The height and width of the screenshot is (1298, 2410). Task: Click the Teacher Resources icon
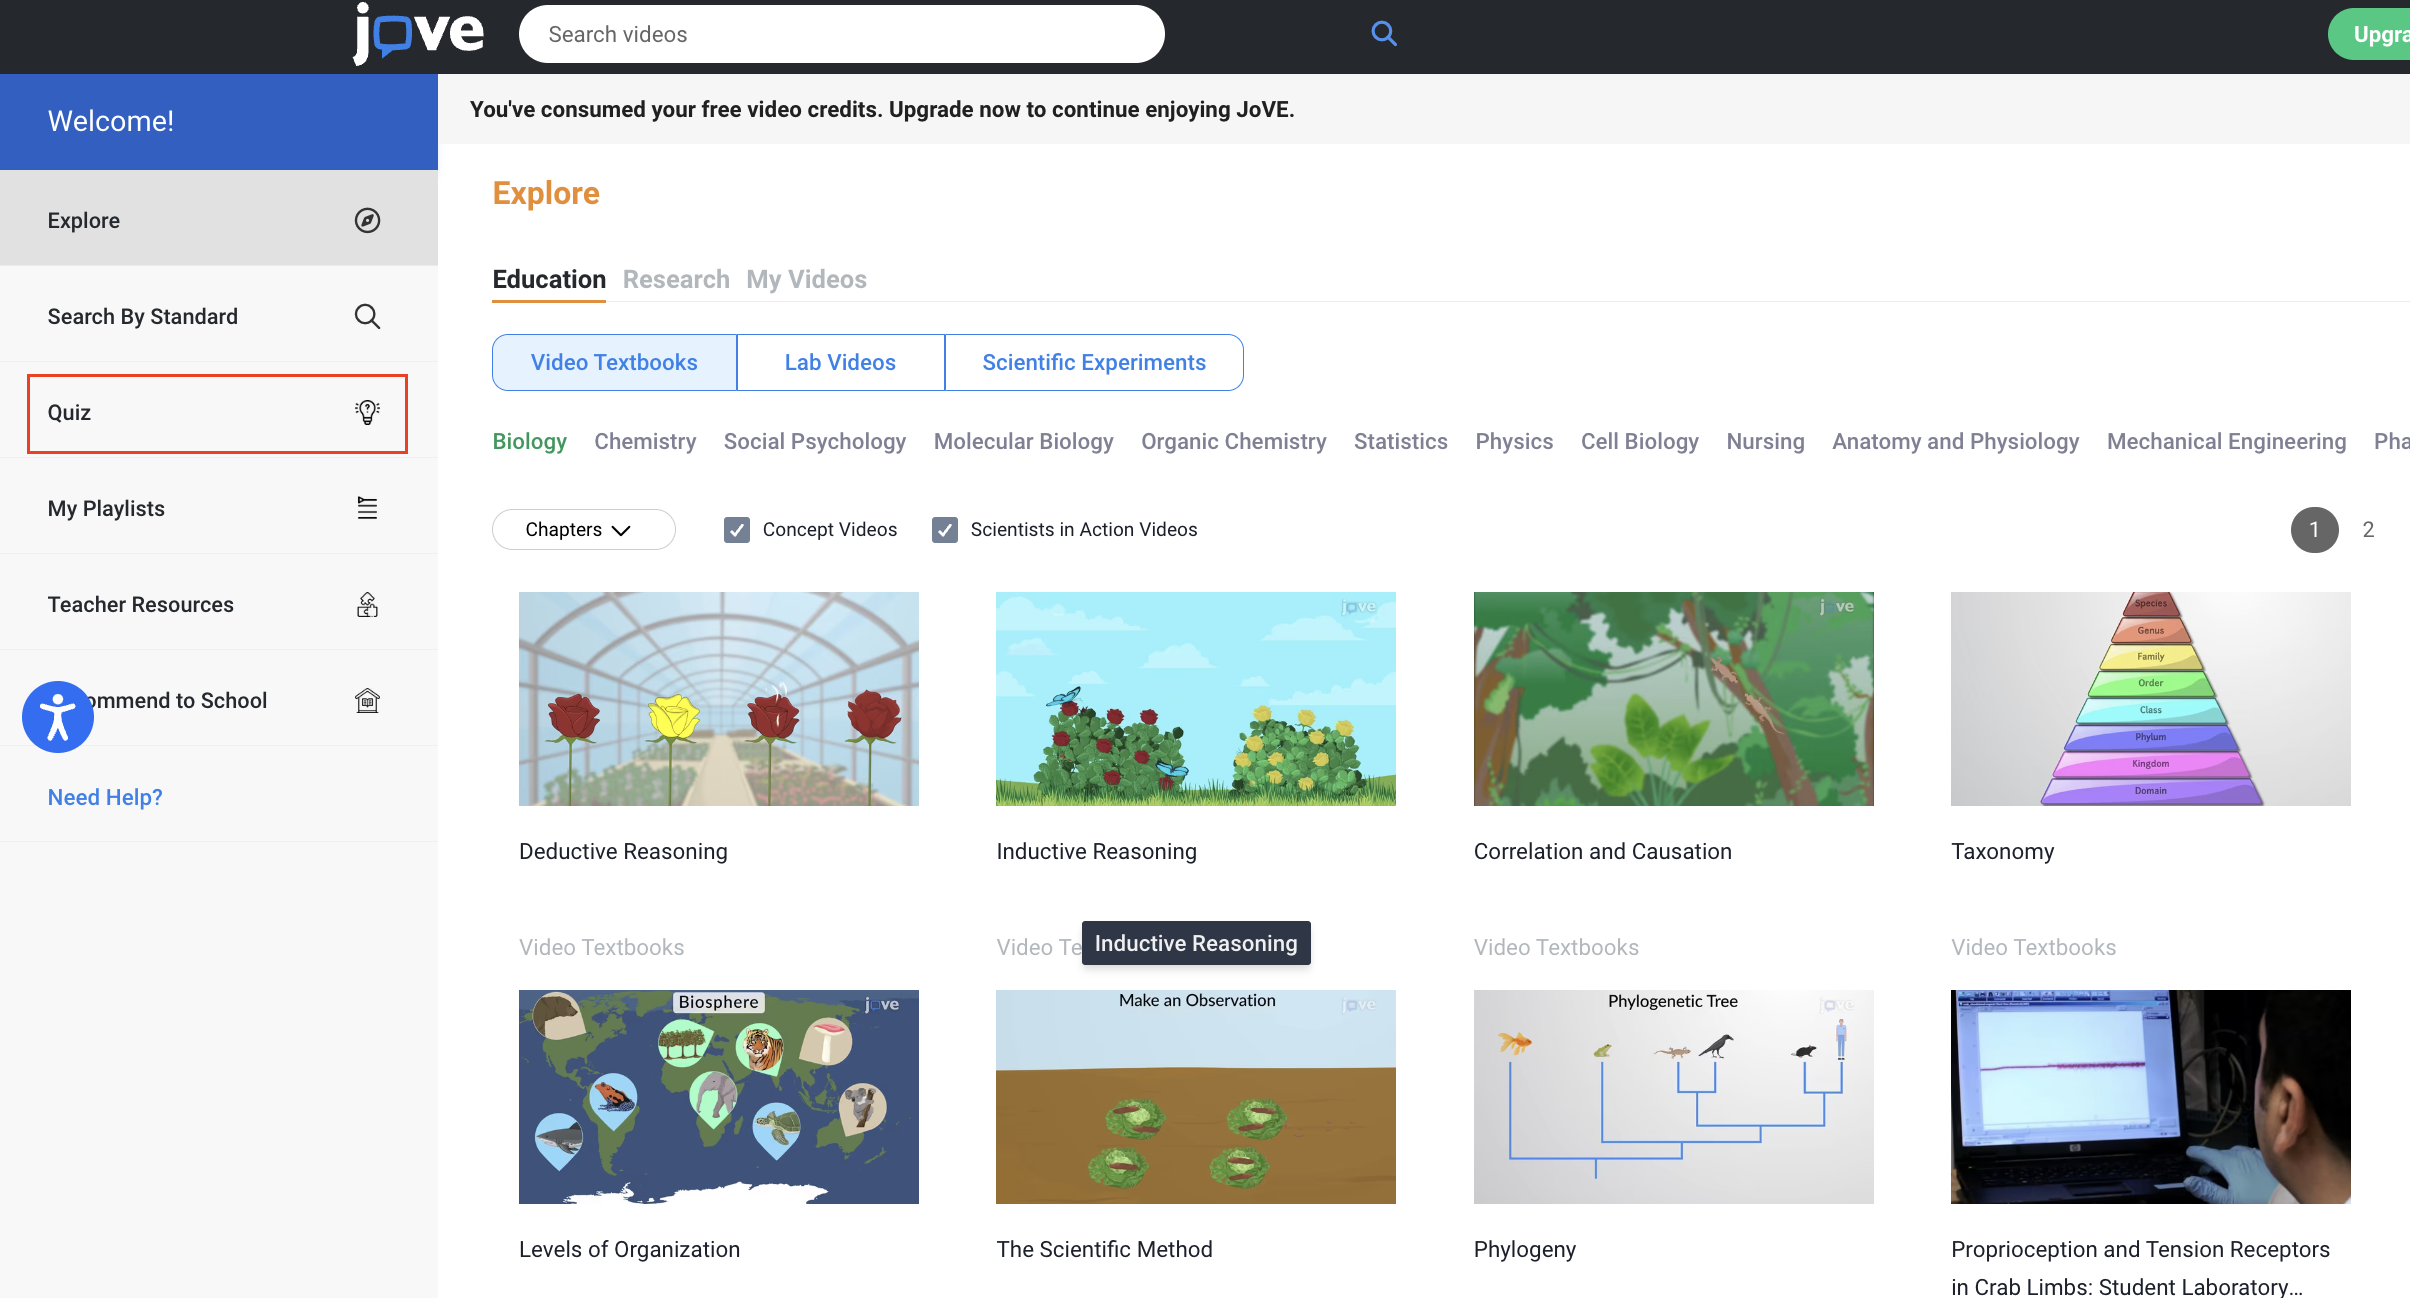[x=367, y=604]
